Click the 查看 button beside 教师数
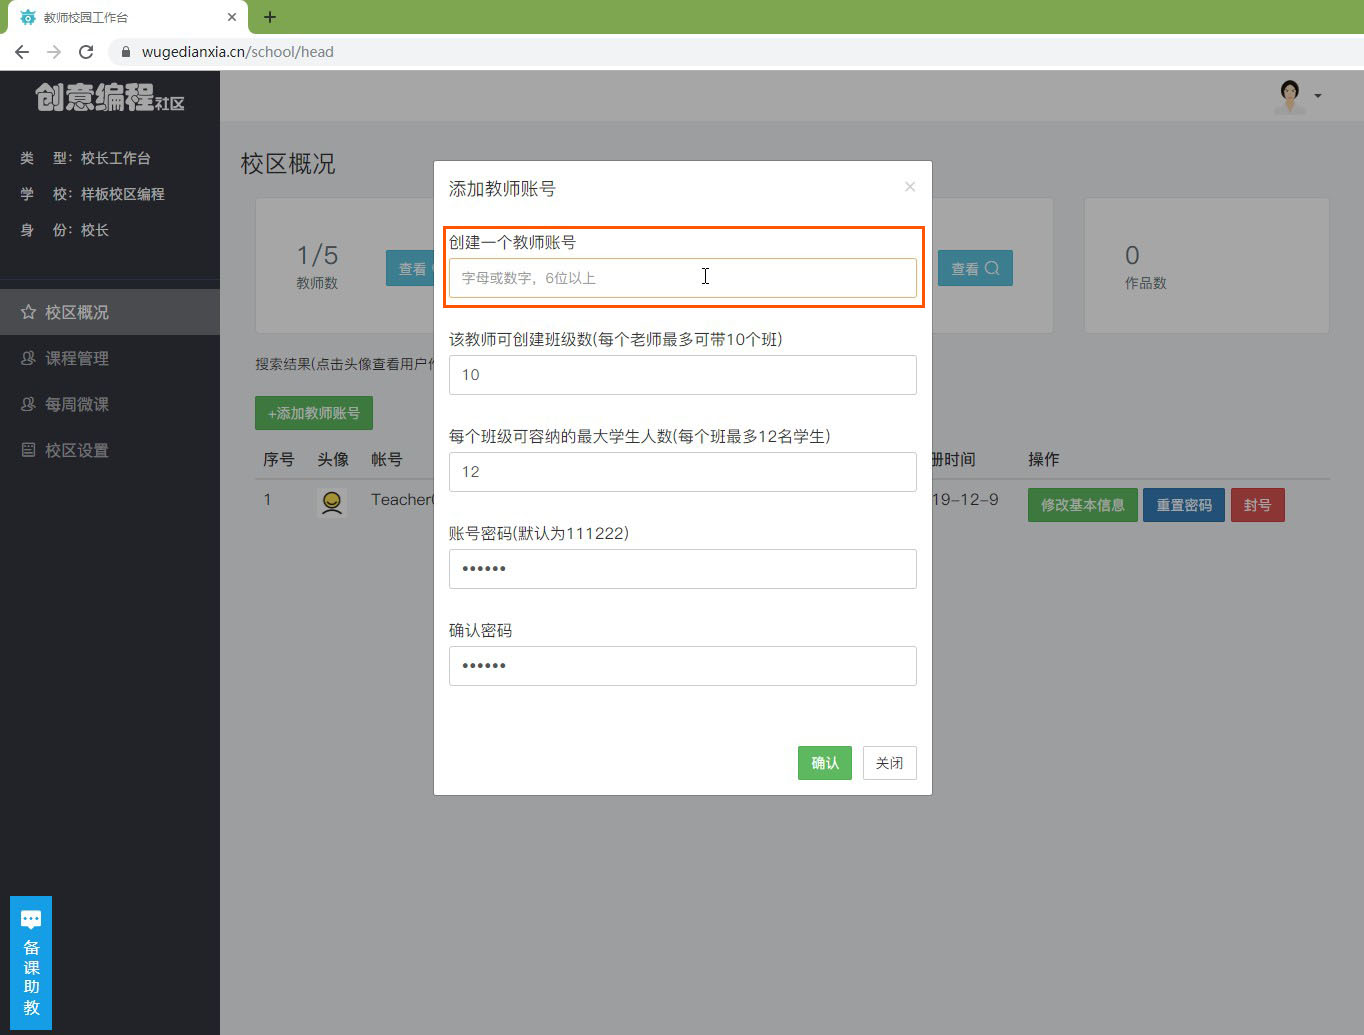Screen dimensions: 1364x1035 coord(410,268)
